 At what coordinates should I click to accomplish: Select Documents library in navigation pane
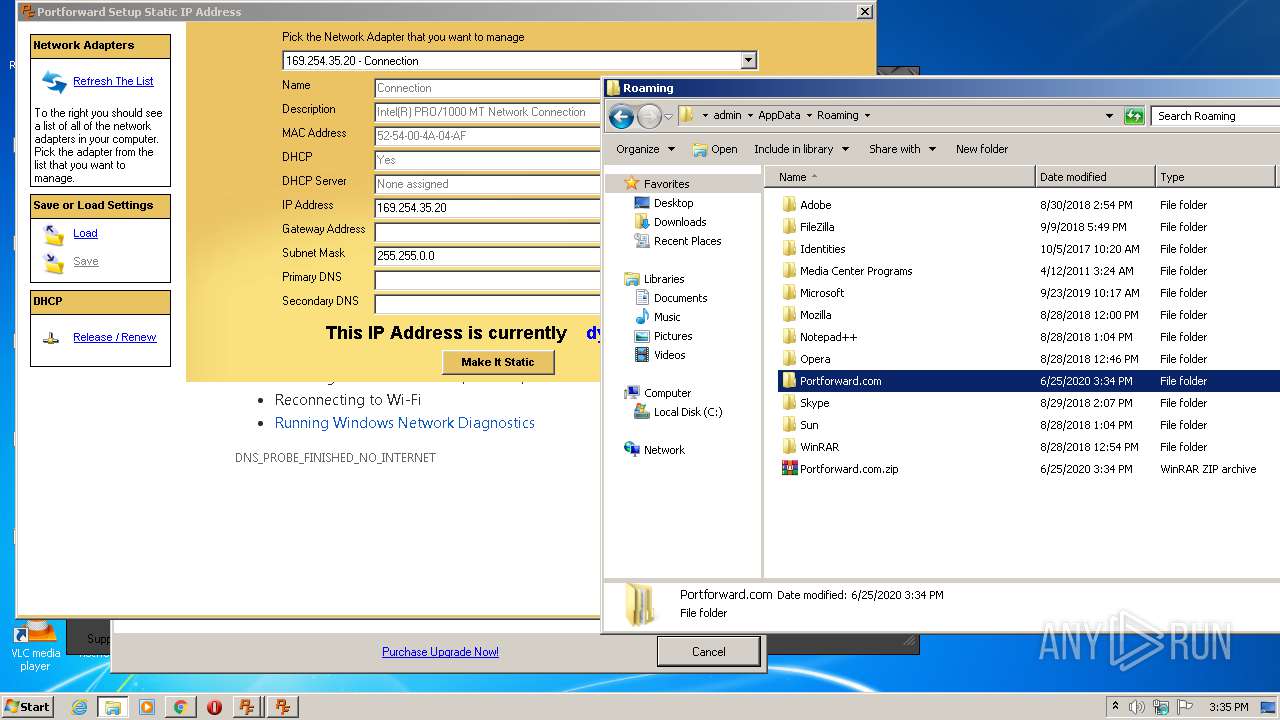tap(680, 298)
